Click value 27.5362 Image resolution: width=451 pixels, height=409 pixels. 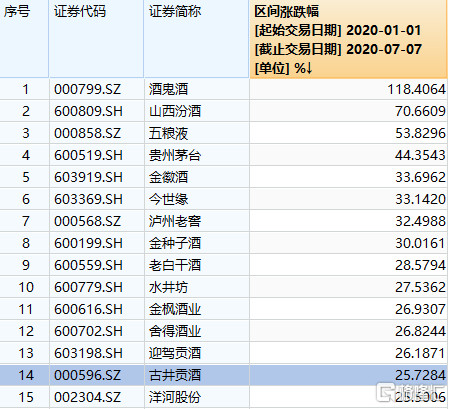[x=420, y=287]
